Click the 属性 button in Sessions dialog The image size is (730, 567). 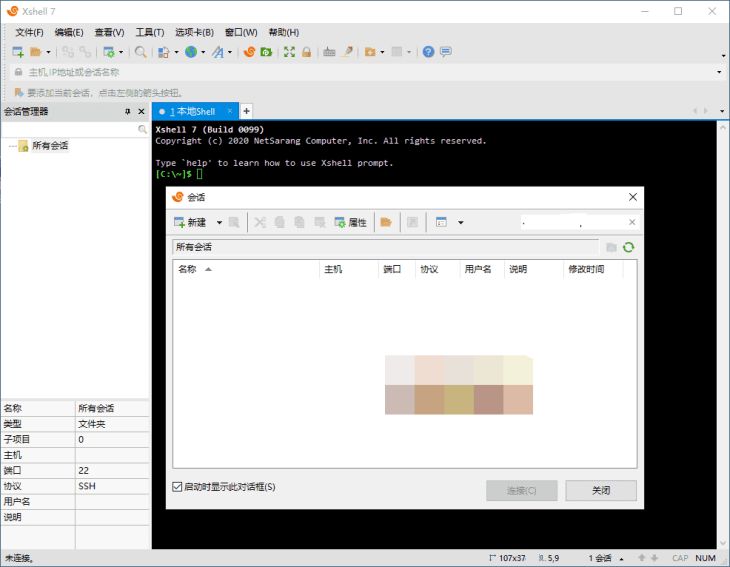coord(351,223)
